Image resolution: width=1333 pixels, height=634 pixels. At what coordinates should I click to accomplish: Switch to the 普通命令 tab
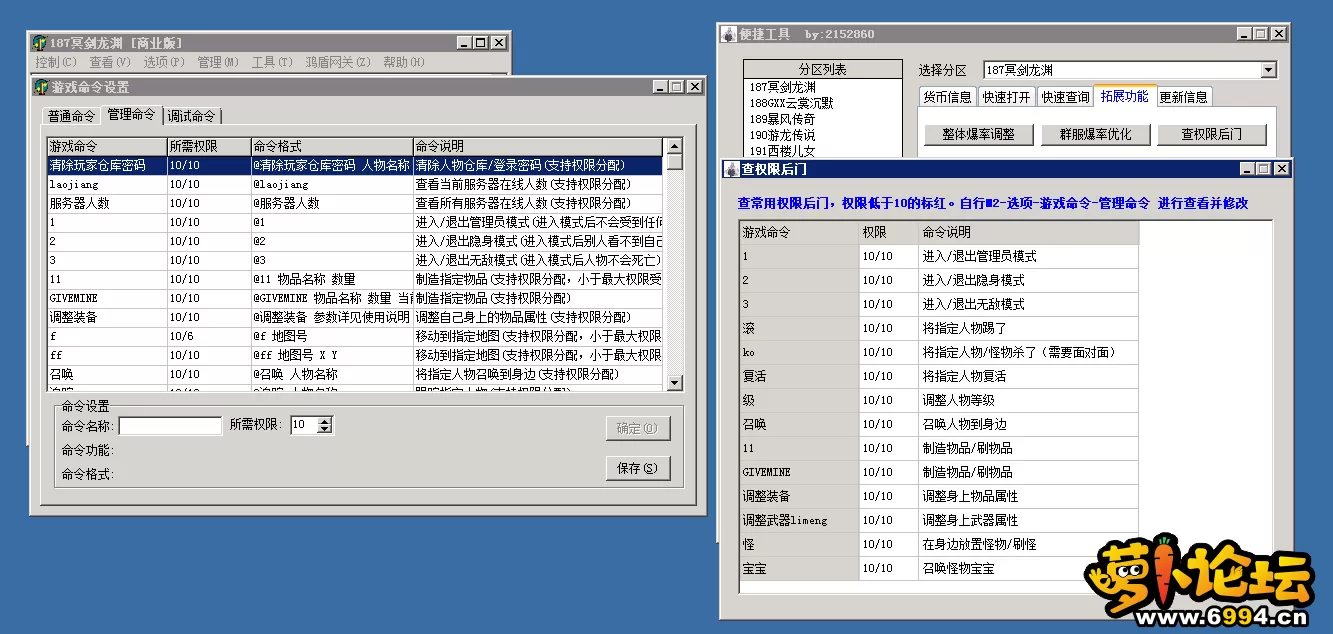(72, 116)
